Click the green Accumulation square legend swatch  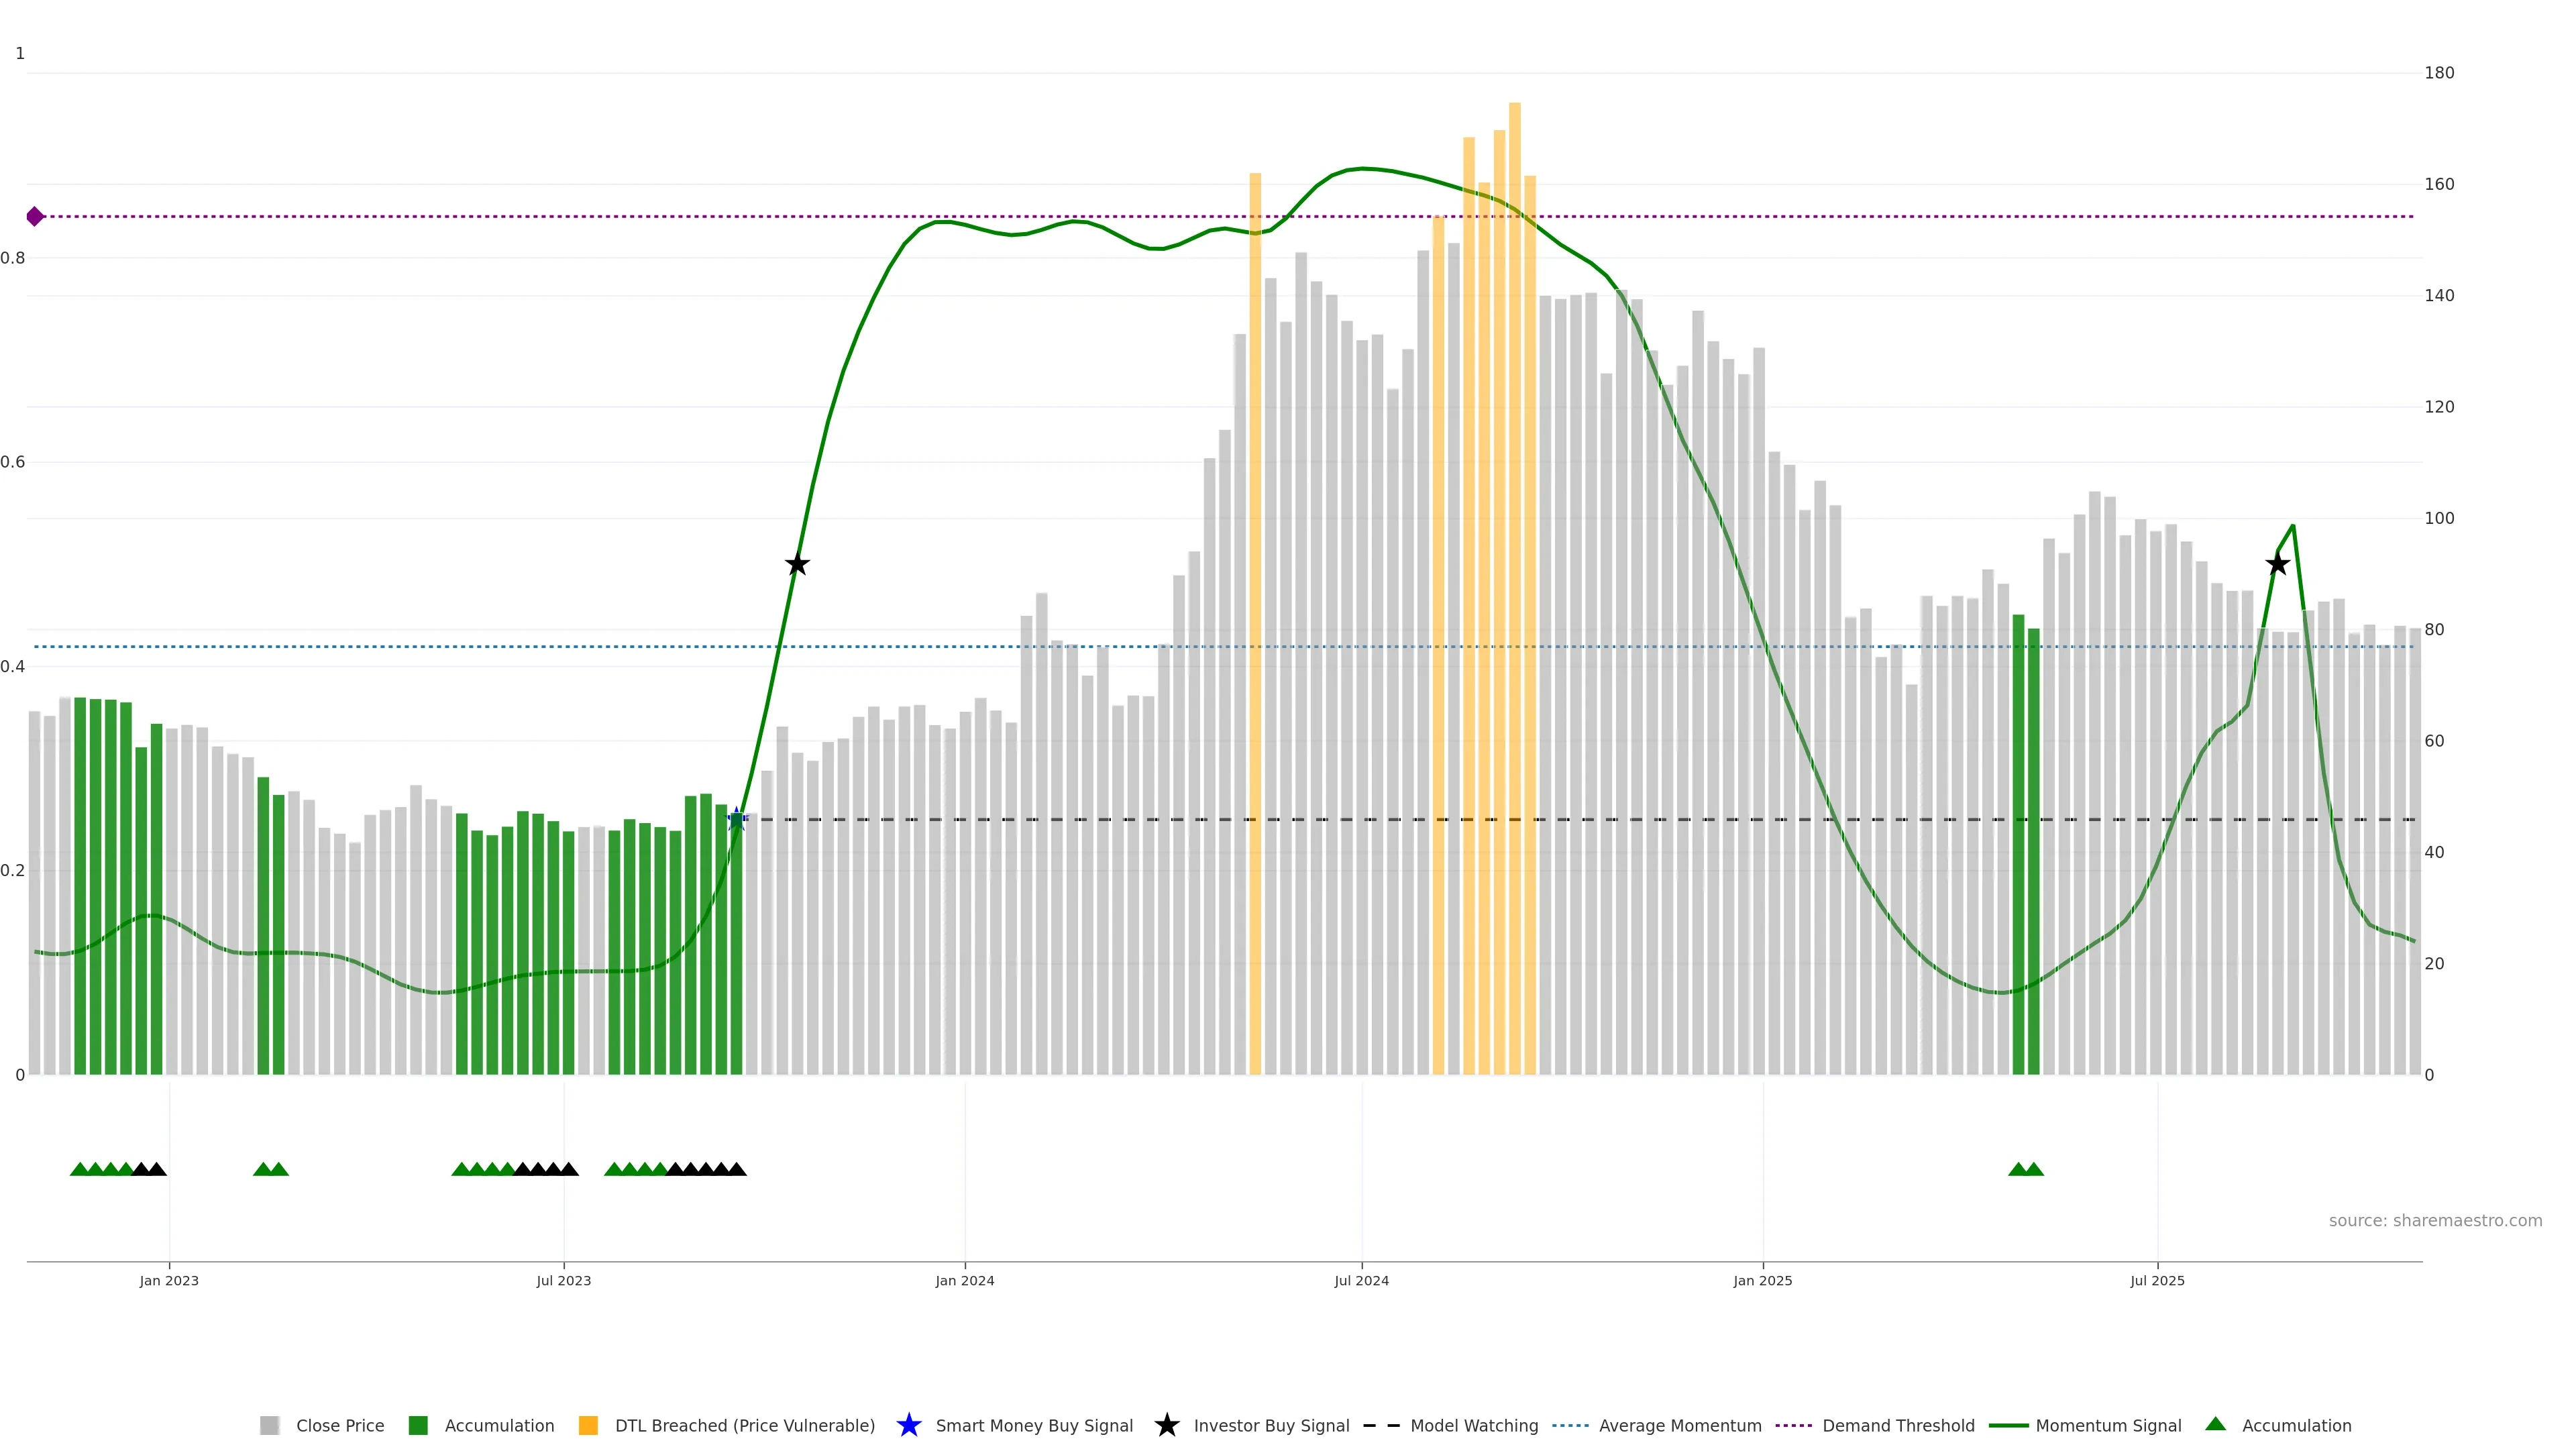(418, 1426)
